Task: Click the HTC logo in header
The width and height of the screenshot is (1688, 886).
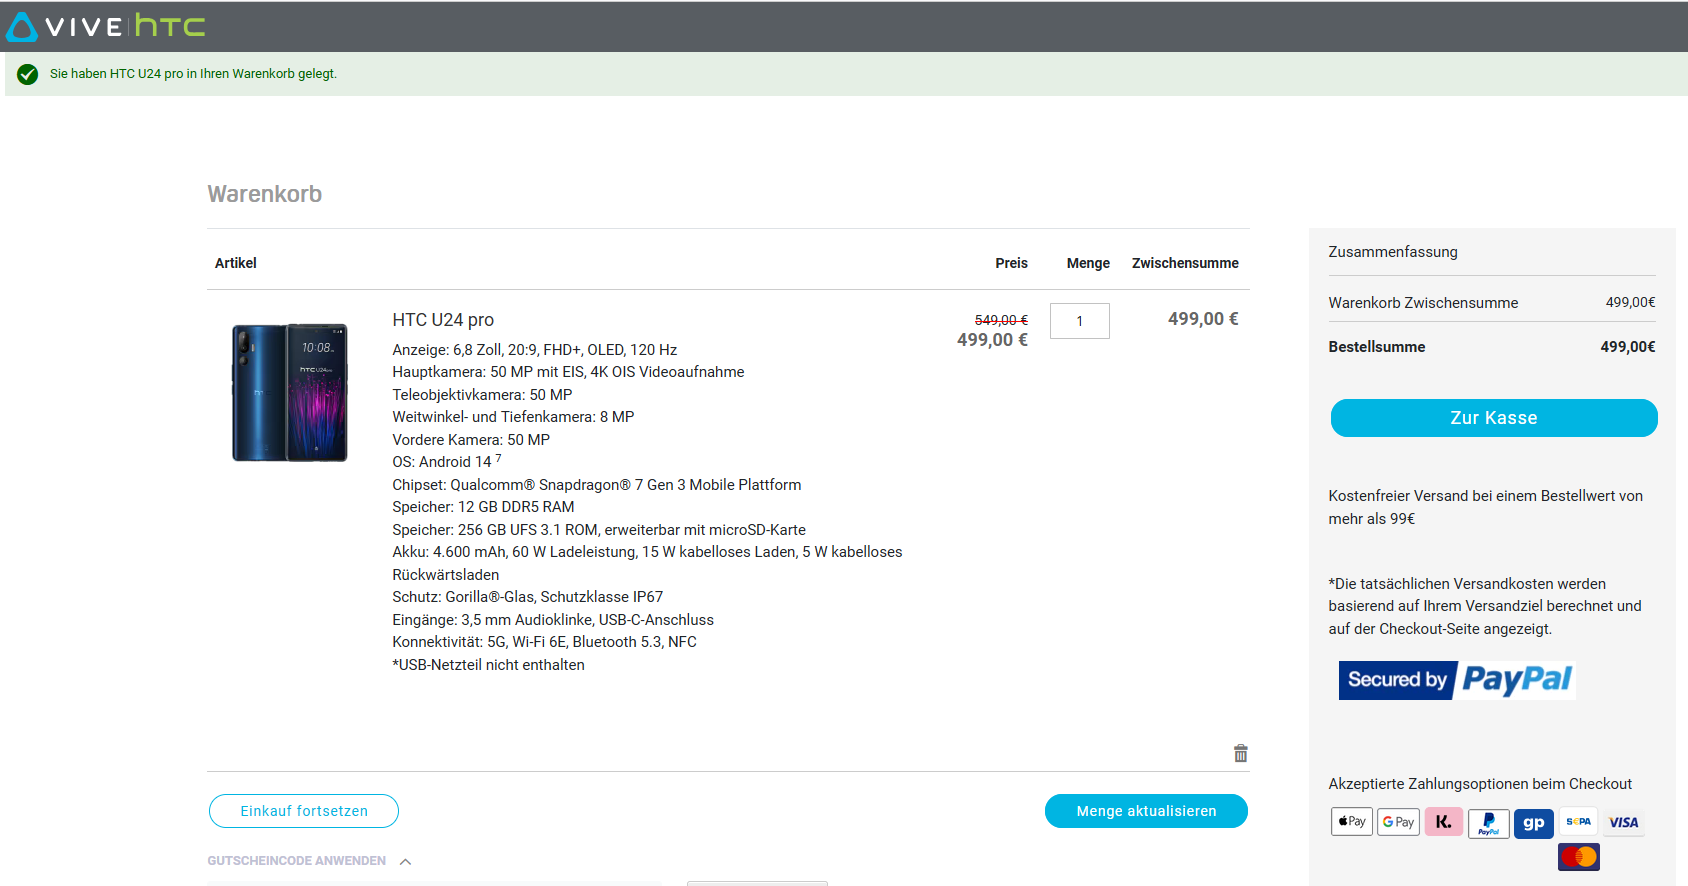Action: click(x=170, y=26)
